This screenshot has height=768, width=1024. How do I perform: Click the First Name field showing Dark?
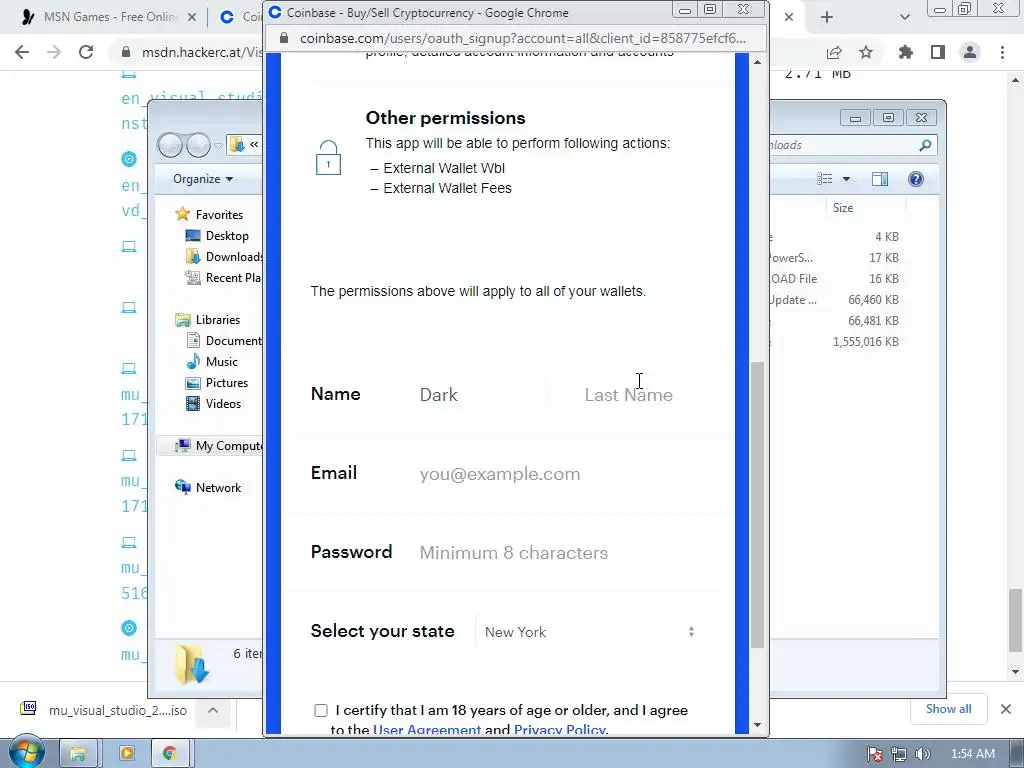[x=480, y=395]
